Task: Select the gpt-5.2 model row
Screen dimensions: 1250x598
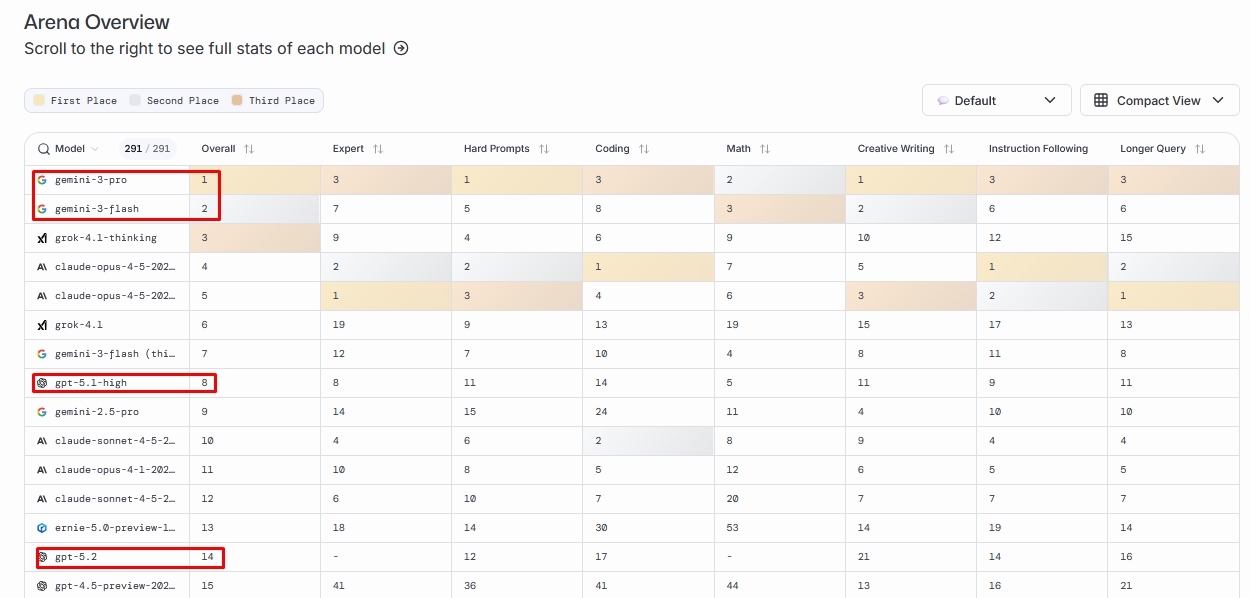Action: click(x=130, y=556)
